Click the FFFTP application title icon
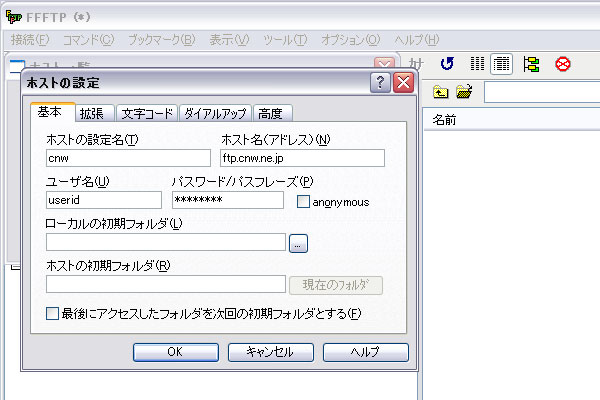Viewport: 600px width, 400px height. [14, 17]
